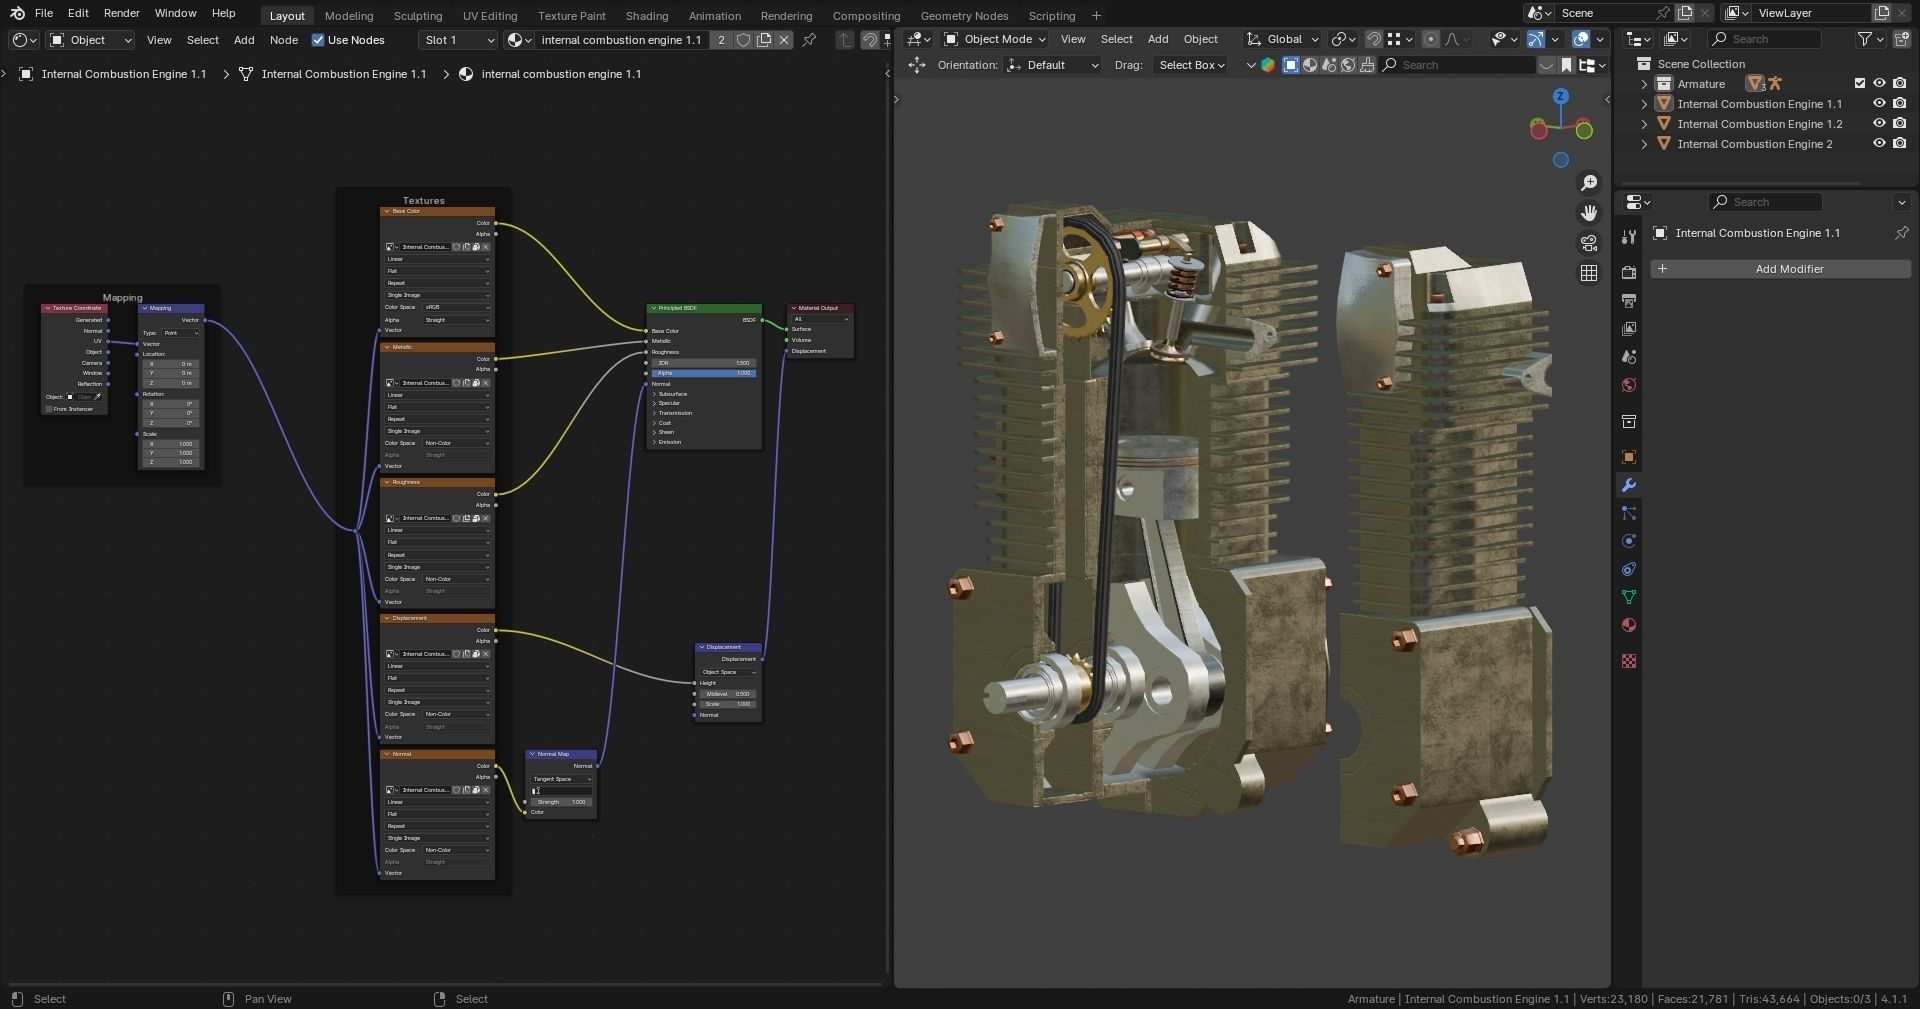
Task: Hide Internal Combustion Engine 1.1 eye
Action: click(1879, 104)
